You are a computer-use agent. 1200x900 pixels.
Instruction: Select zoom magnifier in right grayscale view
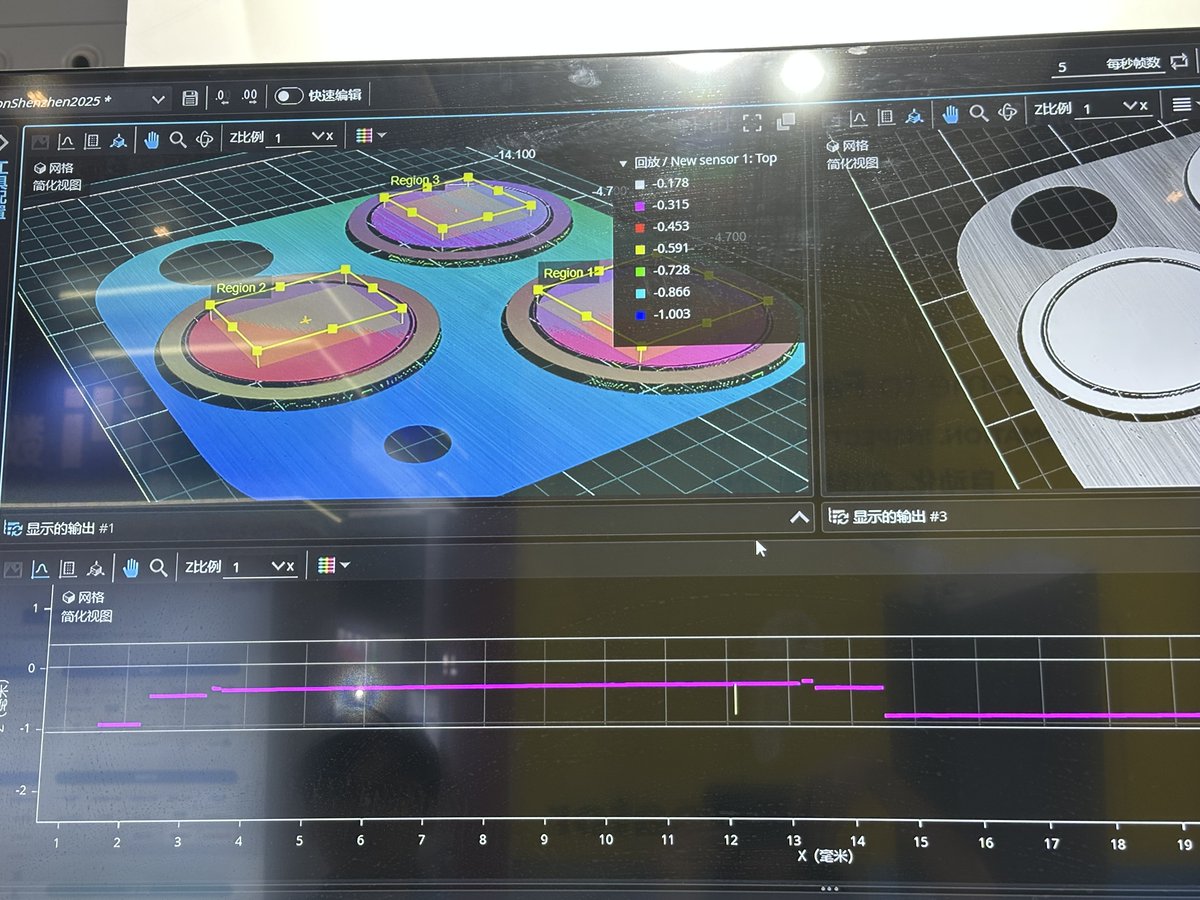pos(979,113)
